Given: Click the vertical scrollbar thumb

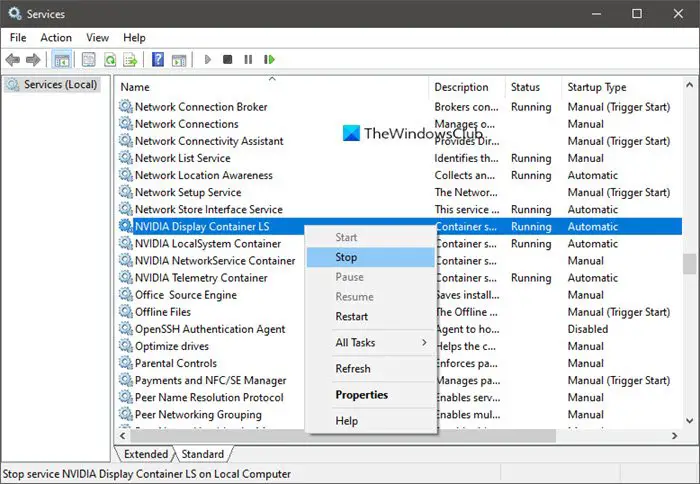Looking at the screenshot, I should (x=689, y=263).
